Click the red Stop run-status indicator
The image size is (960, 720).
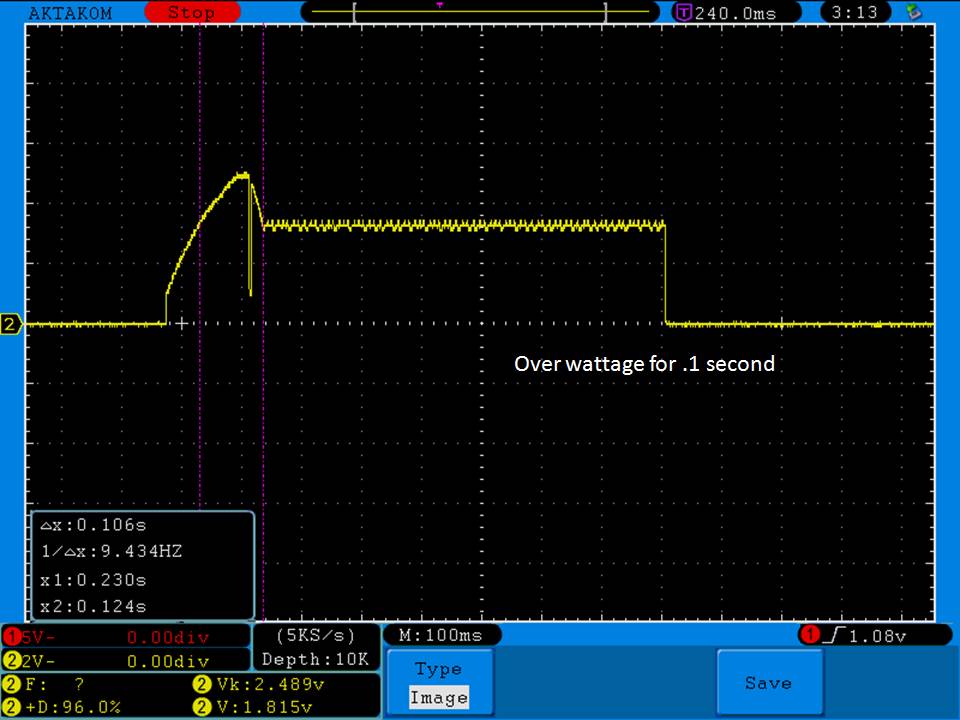(x=190, y=13)
